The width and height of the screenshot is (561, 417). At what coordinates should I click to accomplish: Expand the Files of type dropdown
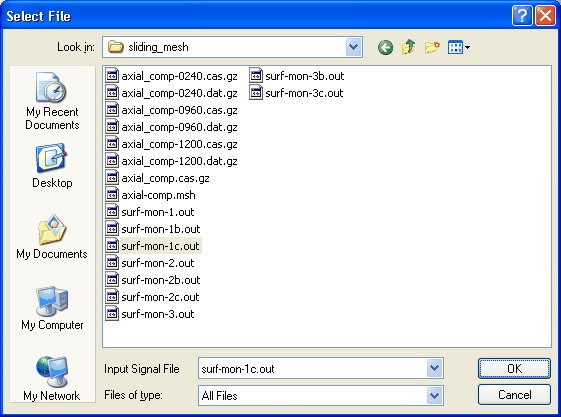click(x=434, y=395)
